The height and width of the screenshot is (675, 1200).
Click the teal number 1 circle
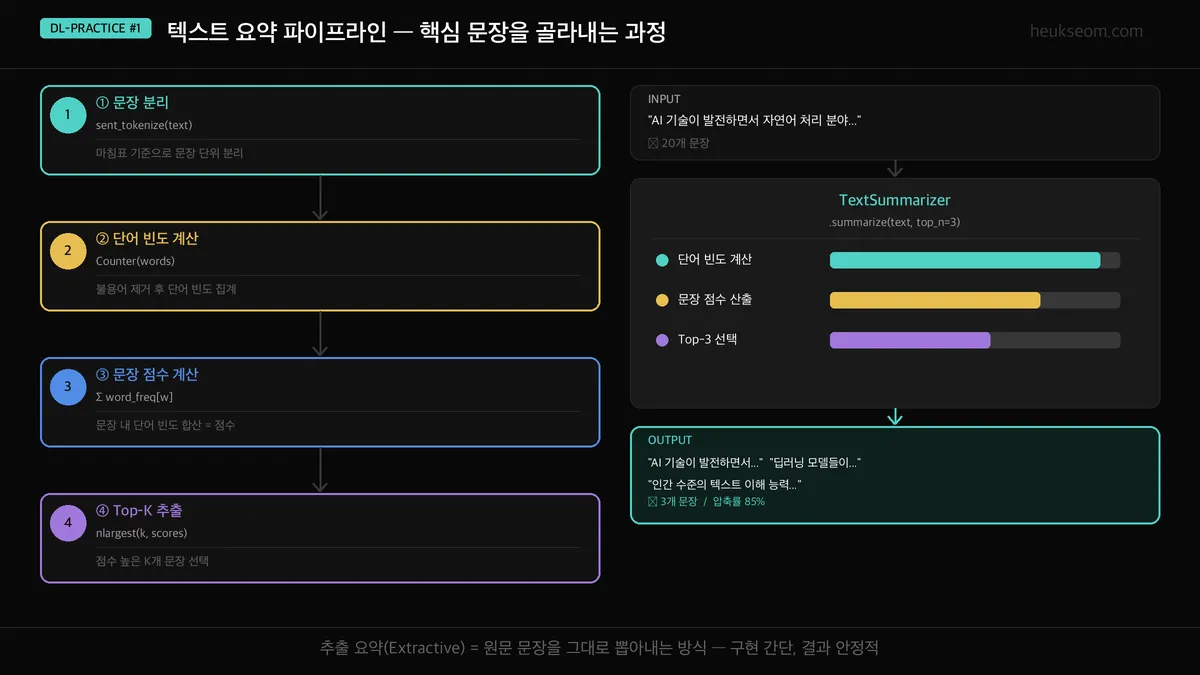(x=68, y=115)
